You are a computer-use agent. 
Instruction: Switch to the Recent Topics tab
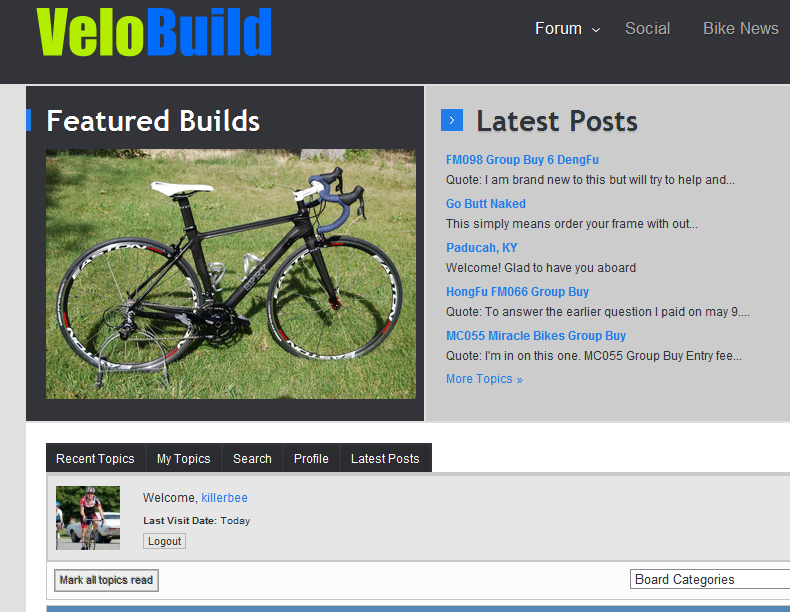tap(95, 458)
